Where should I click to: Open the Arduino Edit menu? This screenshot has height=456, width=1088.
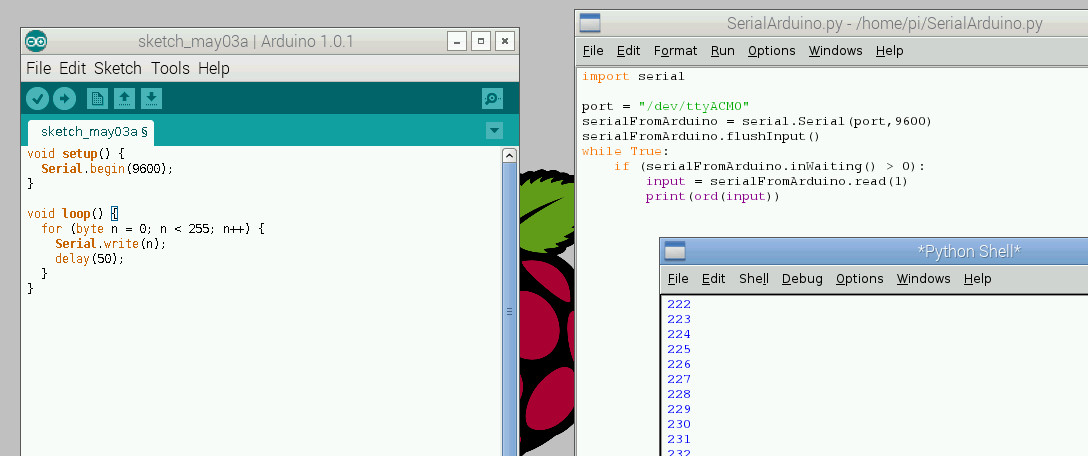coord(72,69)
